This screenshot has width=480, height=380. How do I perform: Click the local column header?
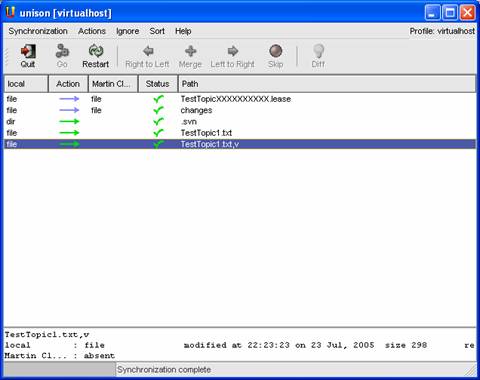[26, 84]
